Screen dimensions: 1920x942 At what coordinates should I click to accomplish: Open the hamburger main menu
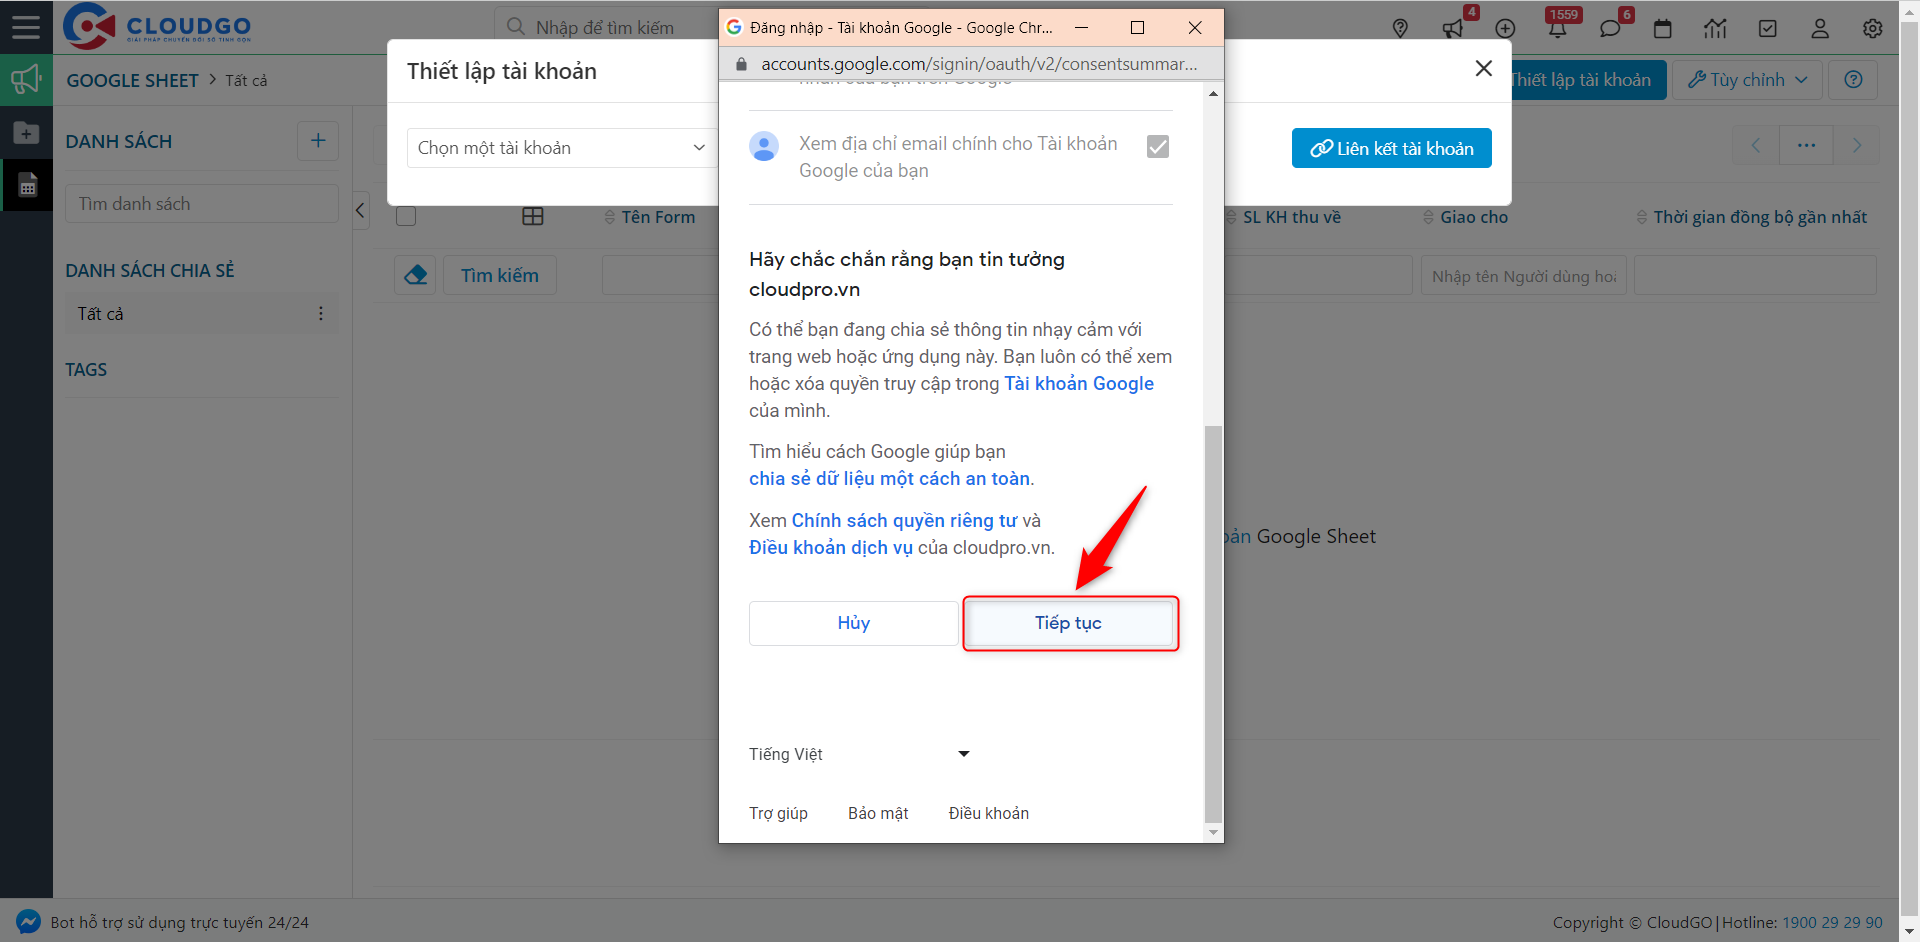[26, 27]
